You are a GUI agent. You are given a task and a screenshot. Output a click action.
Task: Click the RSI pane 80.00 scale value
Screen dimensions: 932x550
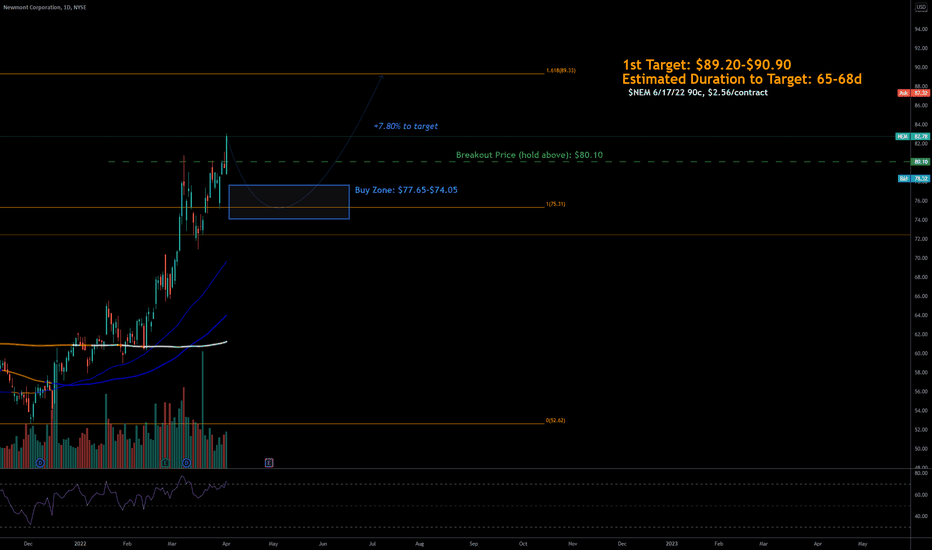click(921, 473)
